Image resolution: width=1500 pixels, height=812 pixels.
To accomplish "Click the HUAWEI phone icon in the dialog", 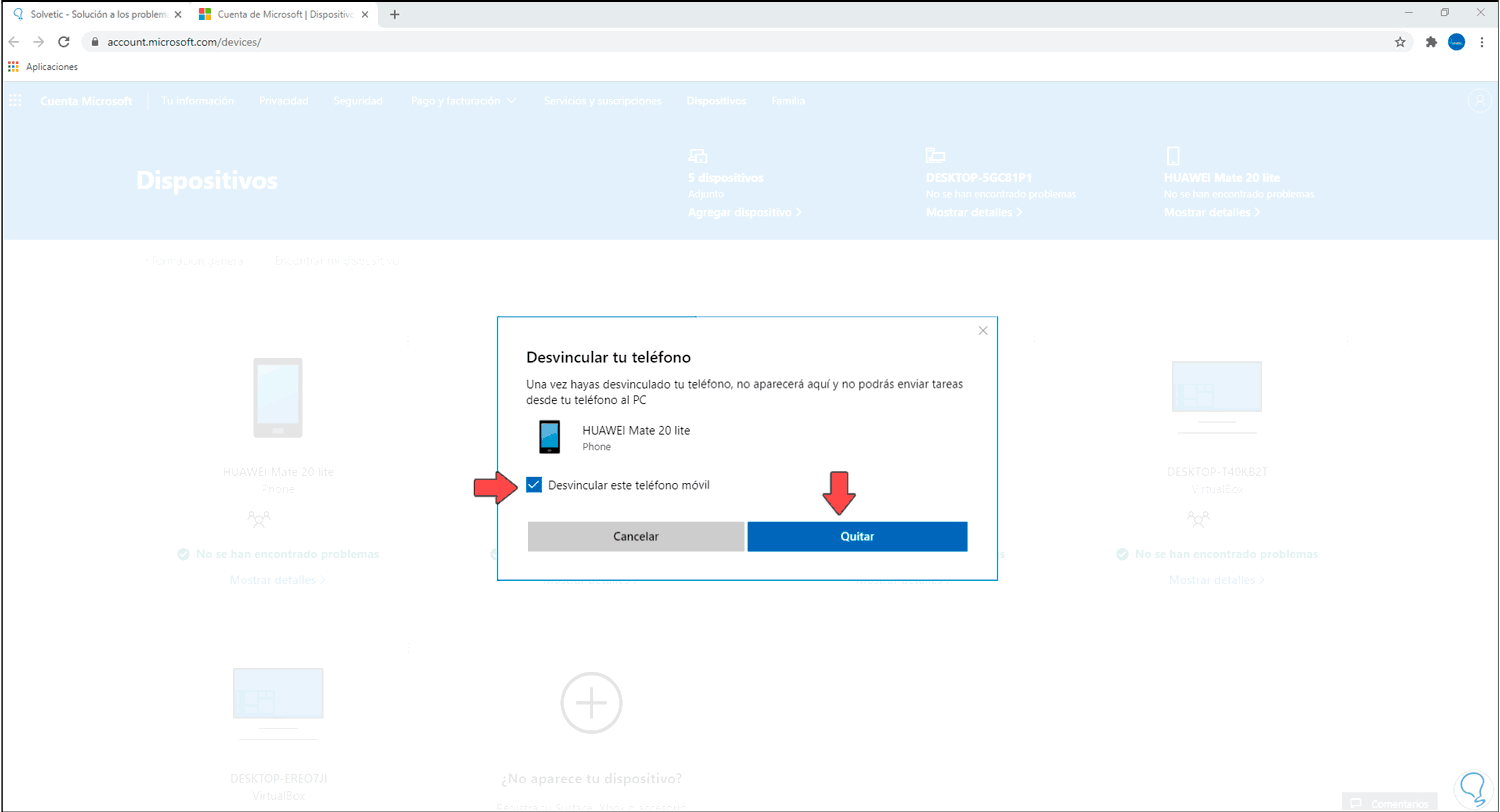I will 549,437.
